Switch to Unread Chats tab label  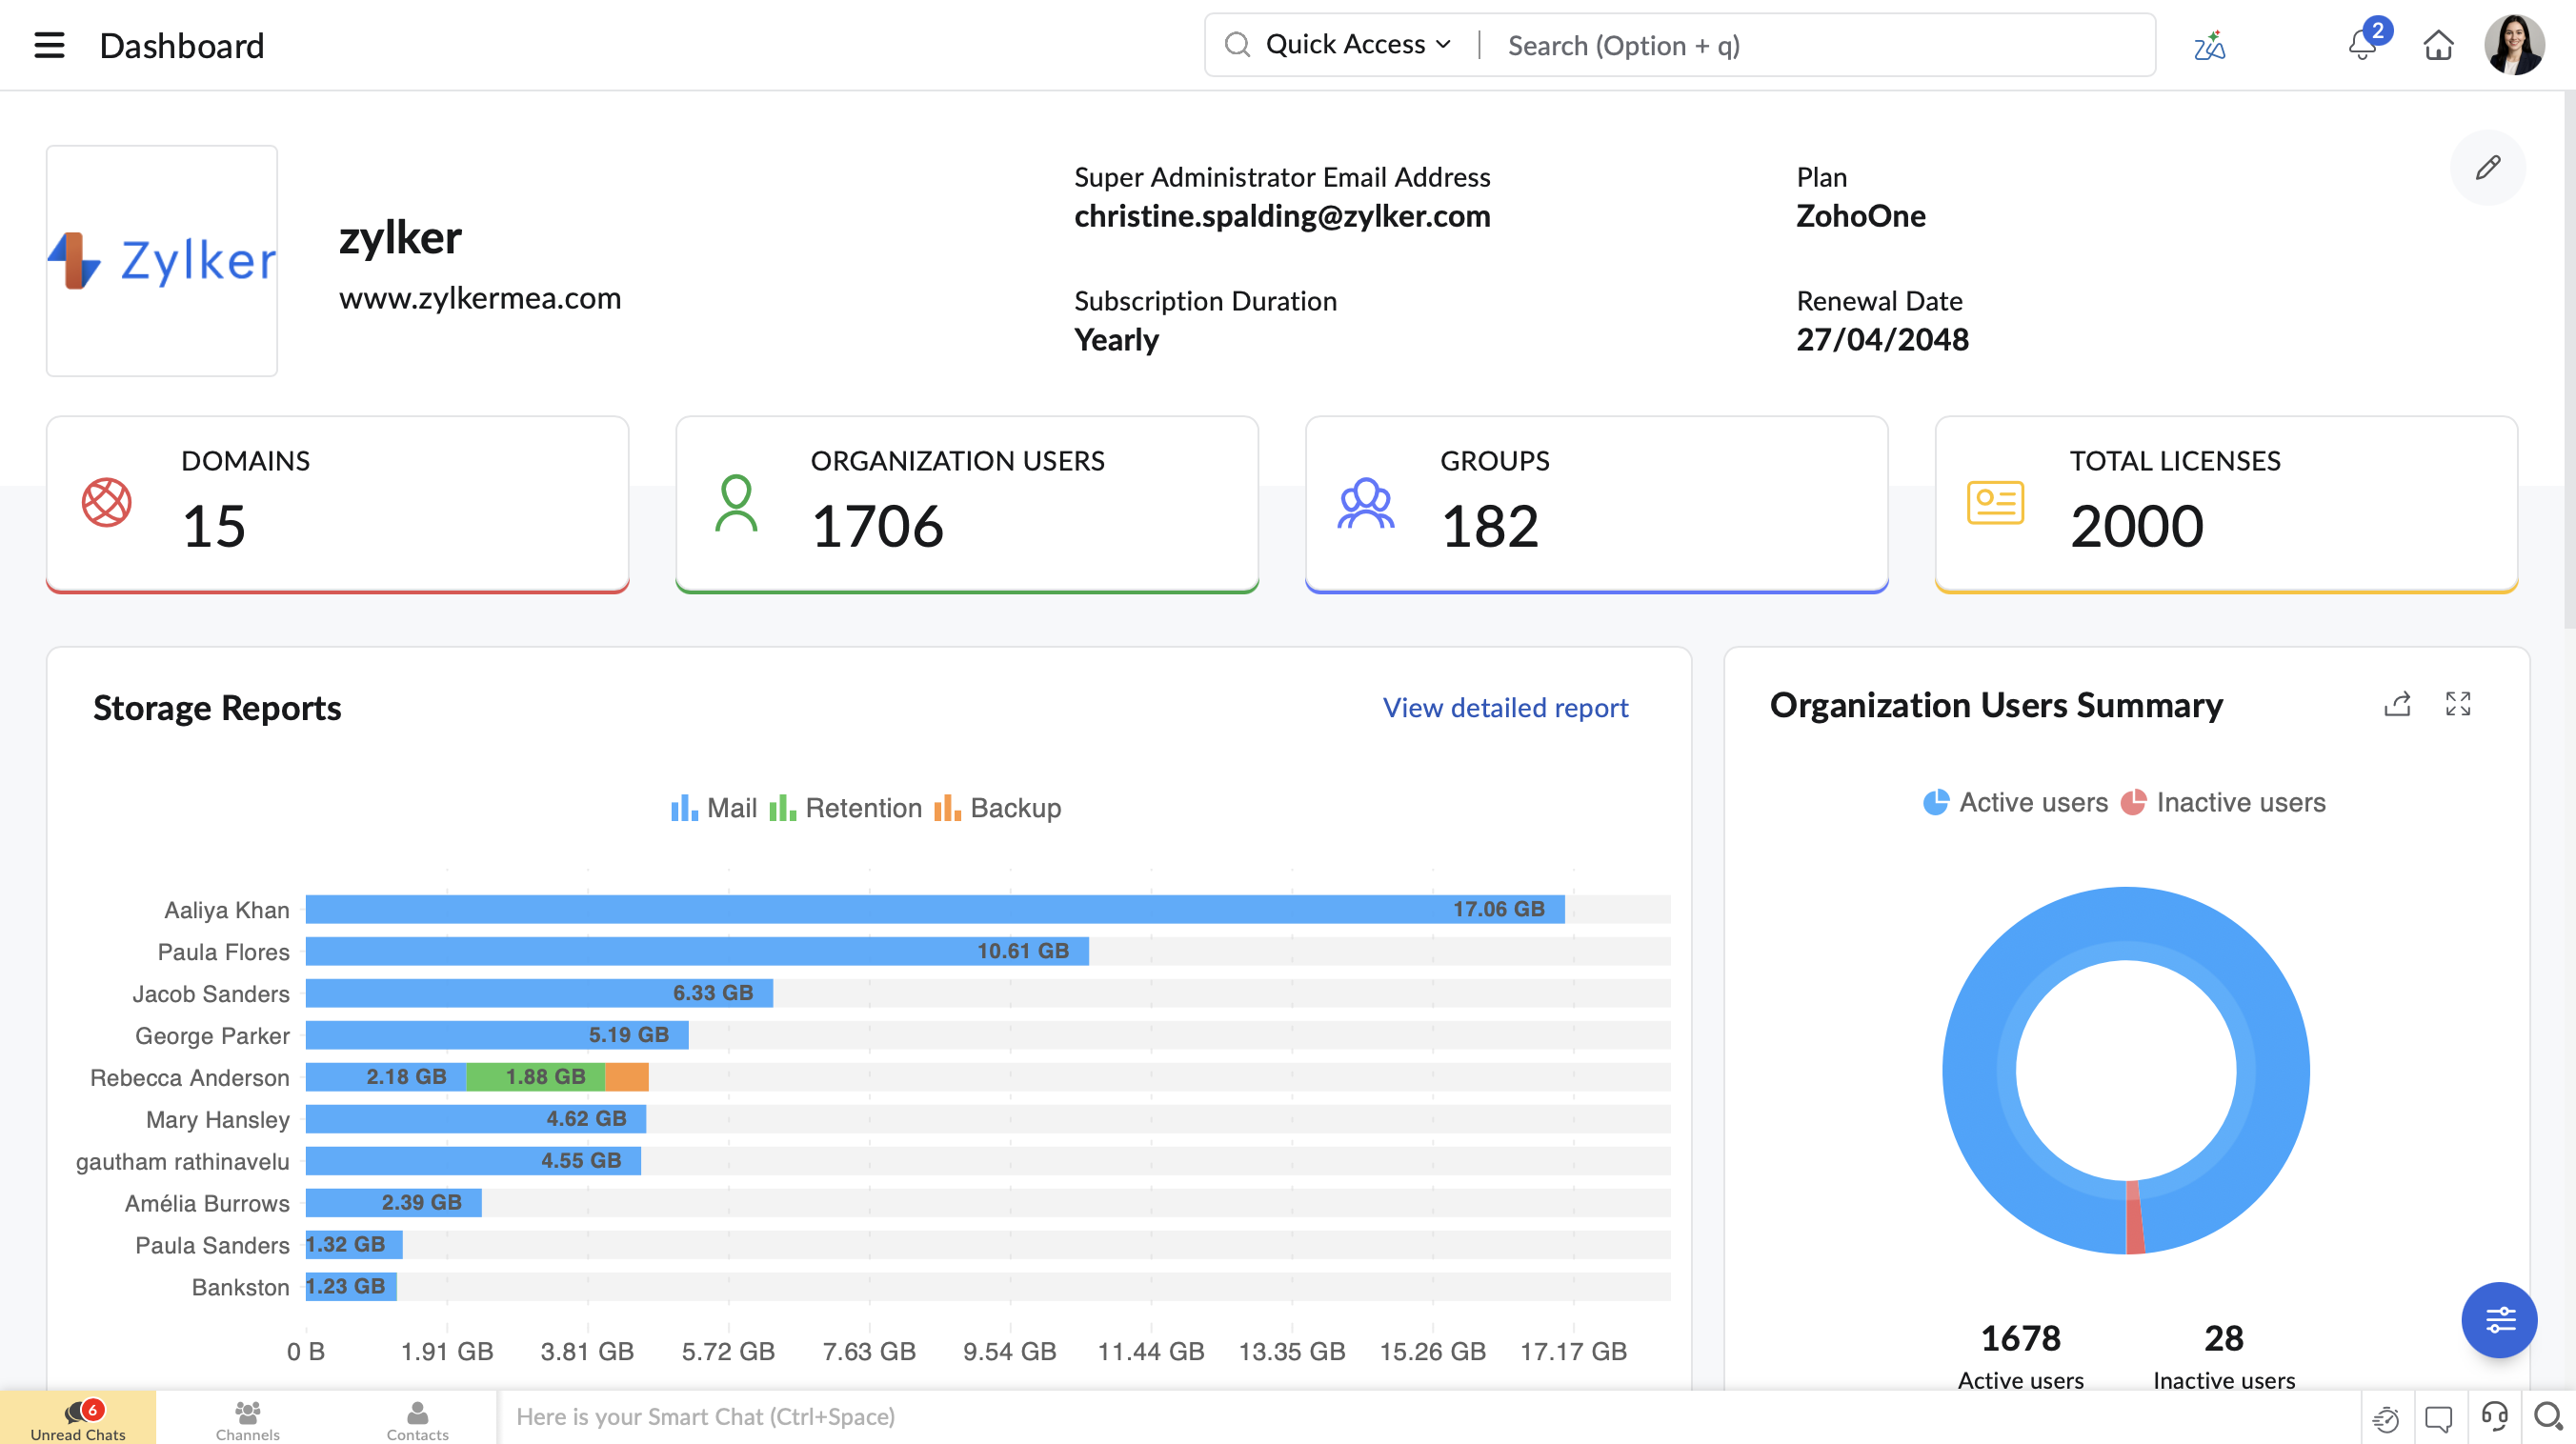click(x=78, y=1434)
